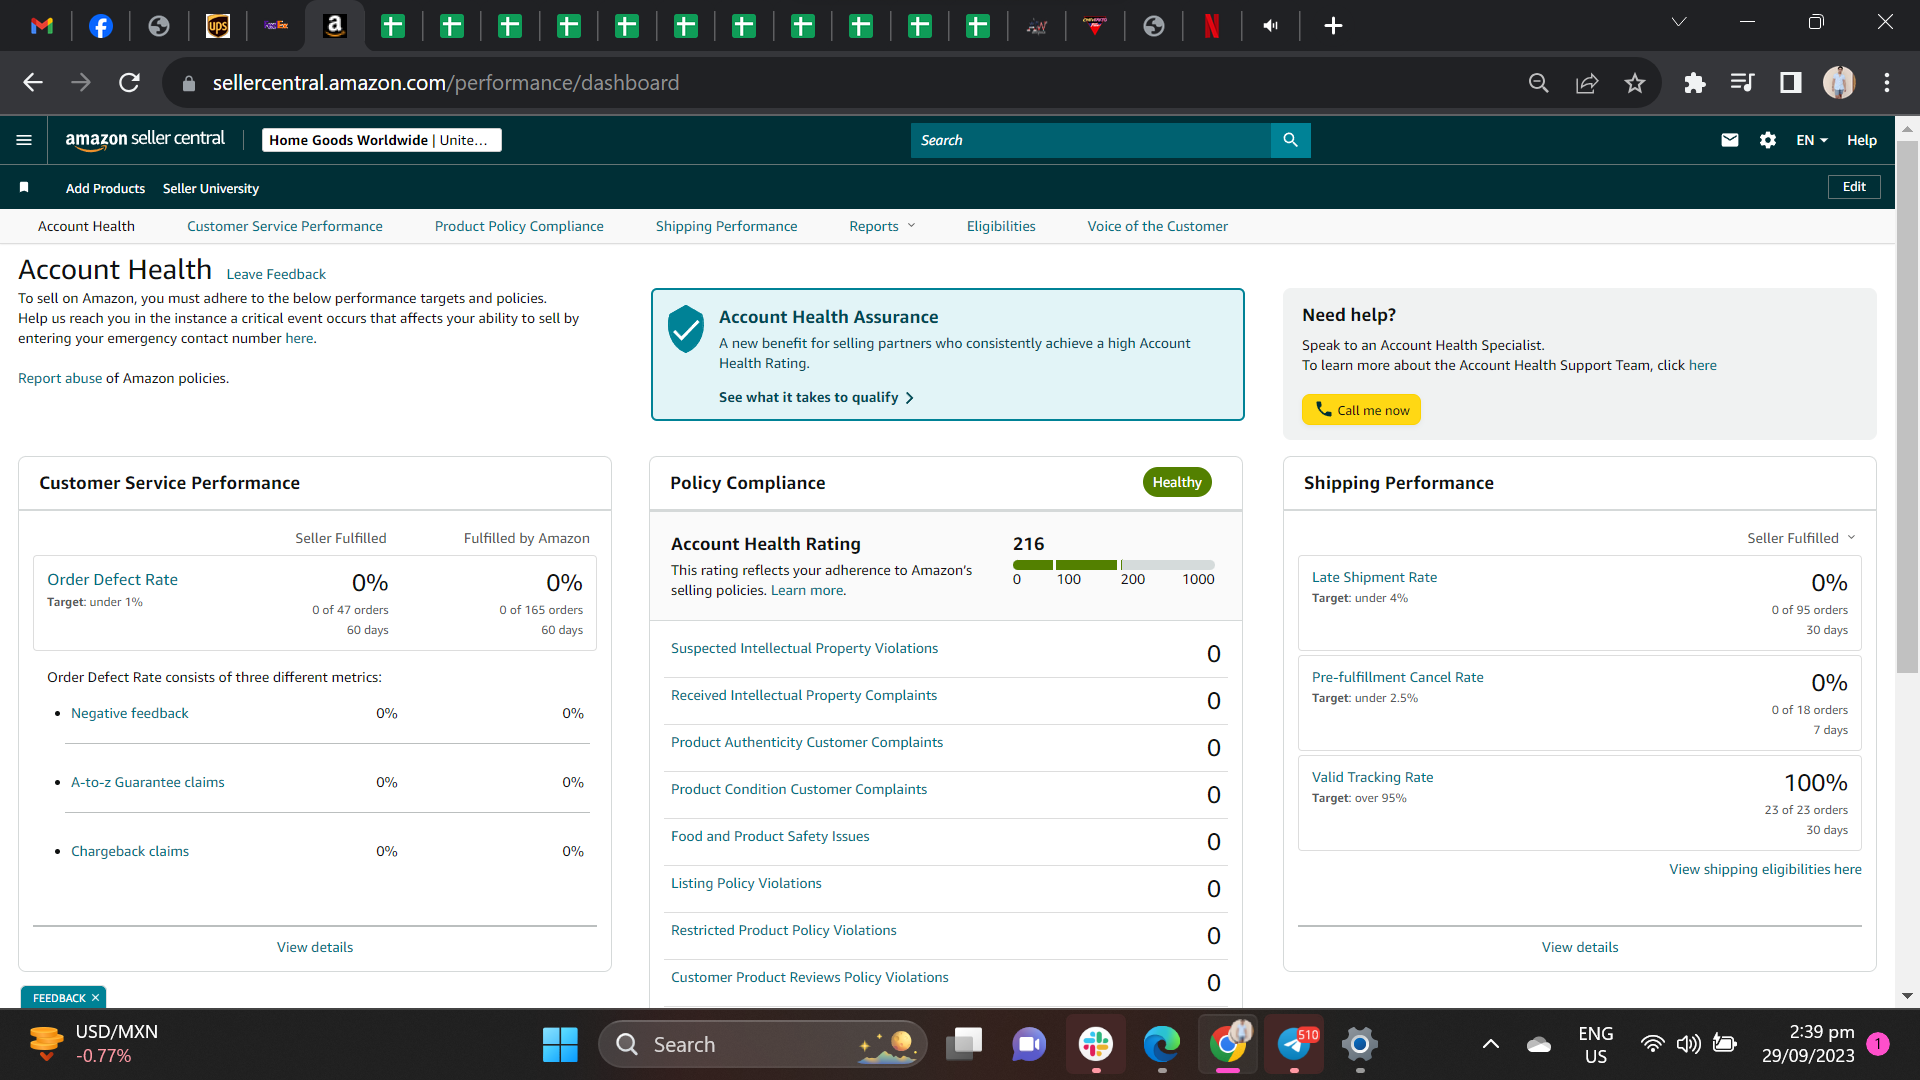Click the green Healthy status badge

point(1177,482)
